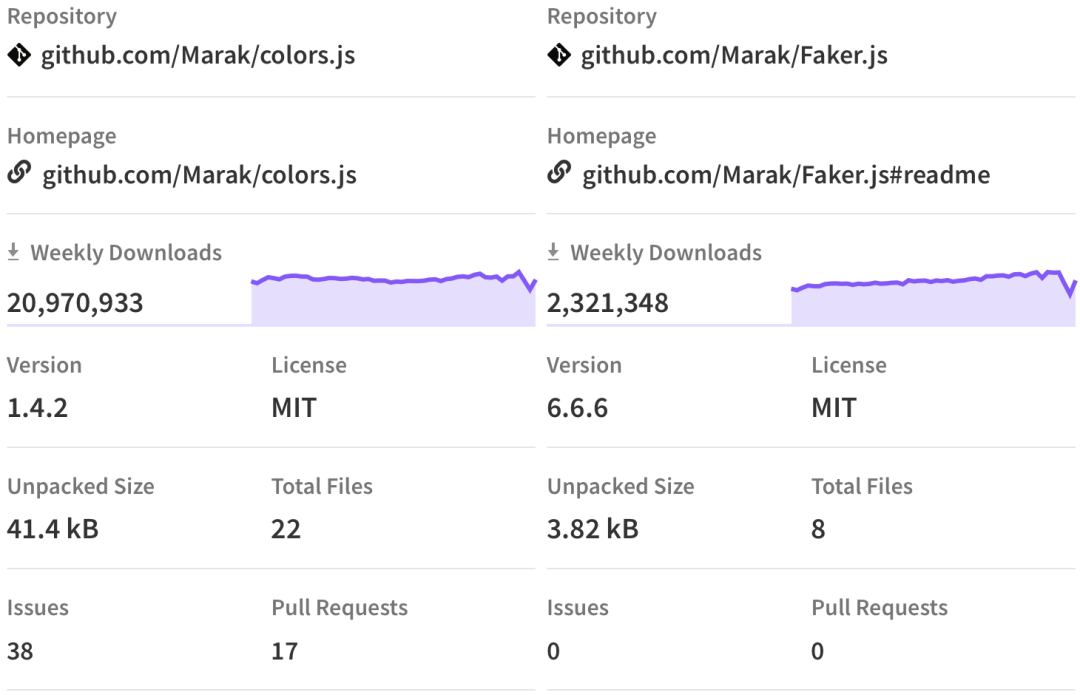
Task: Open the 0 pull requests for Faker.js
Action: click(x=818, y=652)
